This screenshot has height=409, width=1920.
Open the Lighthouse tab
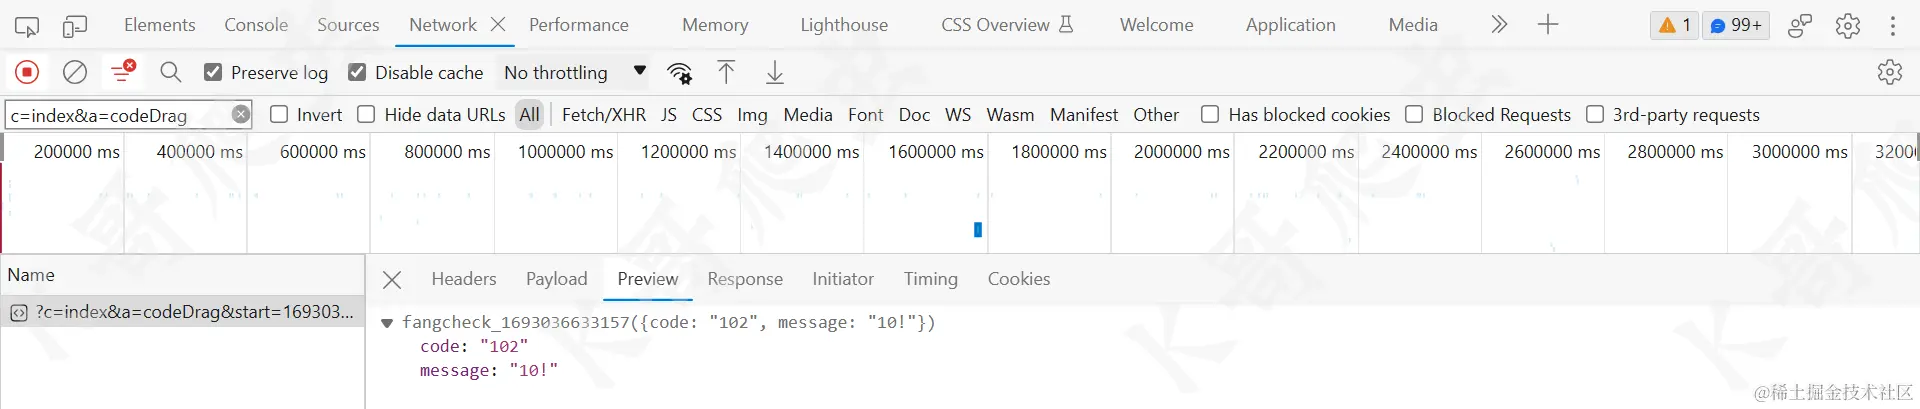[x=844, y=25]
